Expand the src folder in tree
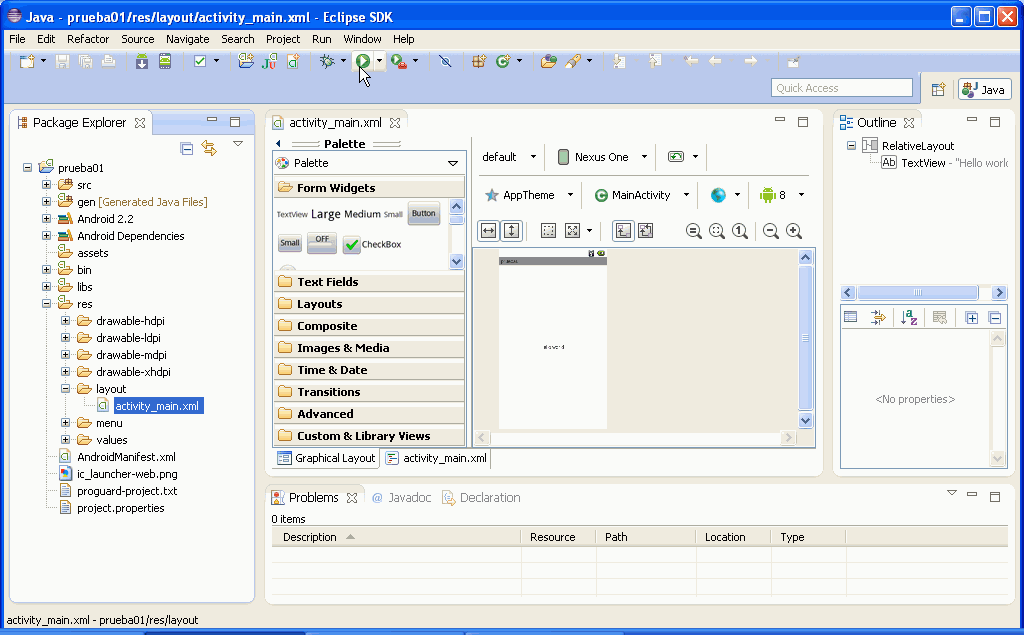 (46, 185)
